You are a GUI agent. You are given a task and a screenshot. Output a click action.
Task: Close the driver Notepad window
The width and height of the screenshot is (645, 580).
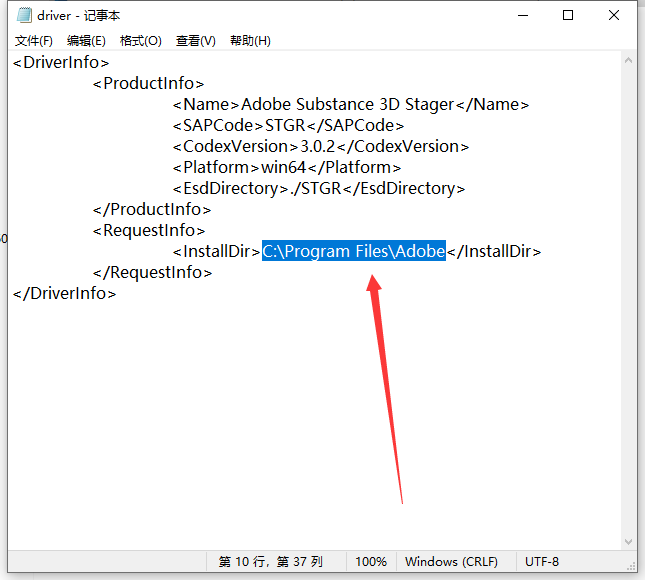tap(614, 15)
